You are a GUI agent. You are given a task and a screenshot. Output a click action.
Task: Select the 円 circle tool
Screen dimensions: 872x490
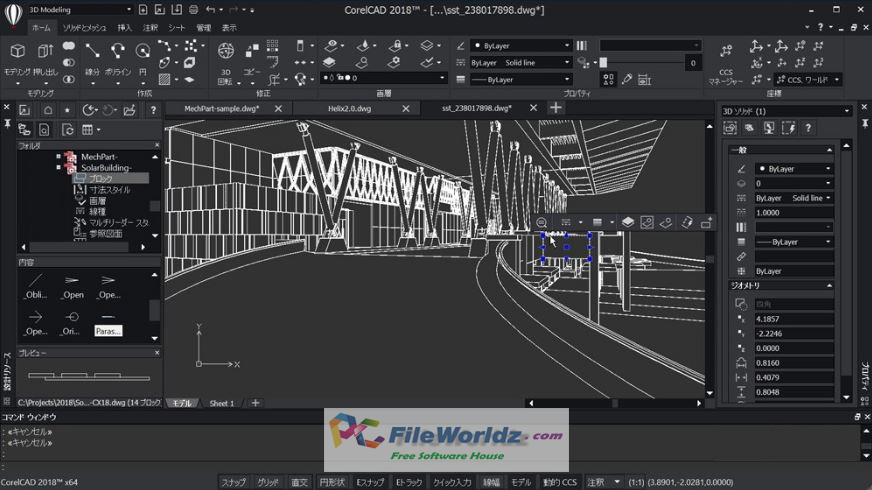pos(143,58)
